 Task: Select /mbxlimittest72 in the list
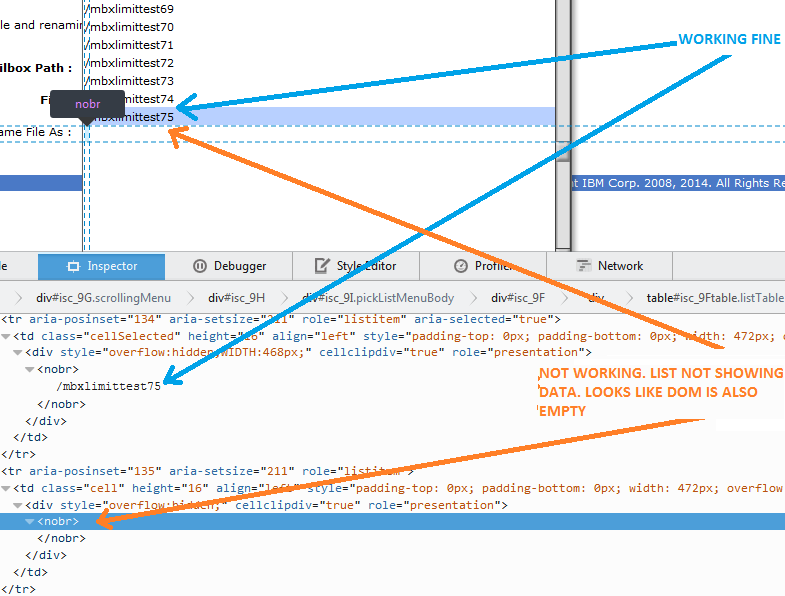point(130,63)
